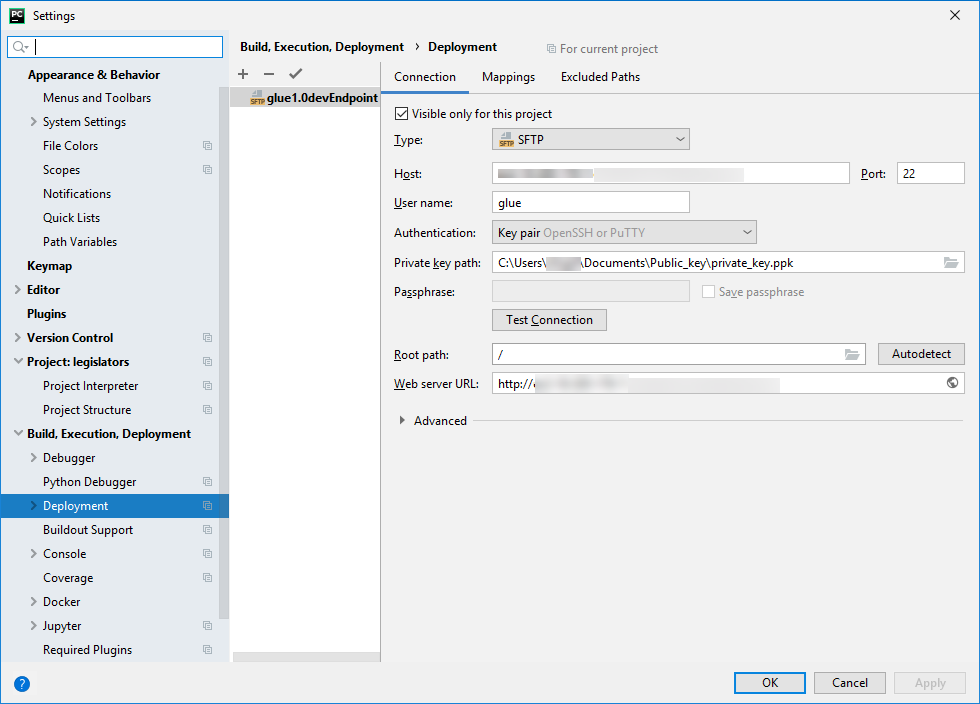Screen dimensions: 980x704
Task: Click the settings search magnifier
Action: (x=18, y=46)
